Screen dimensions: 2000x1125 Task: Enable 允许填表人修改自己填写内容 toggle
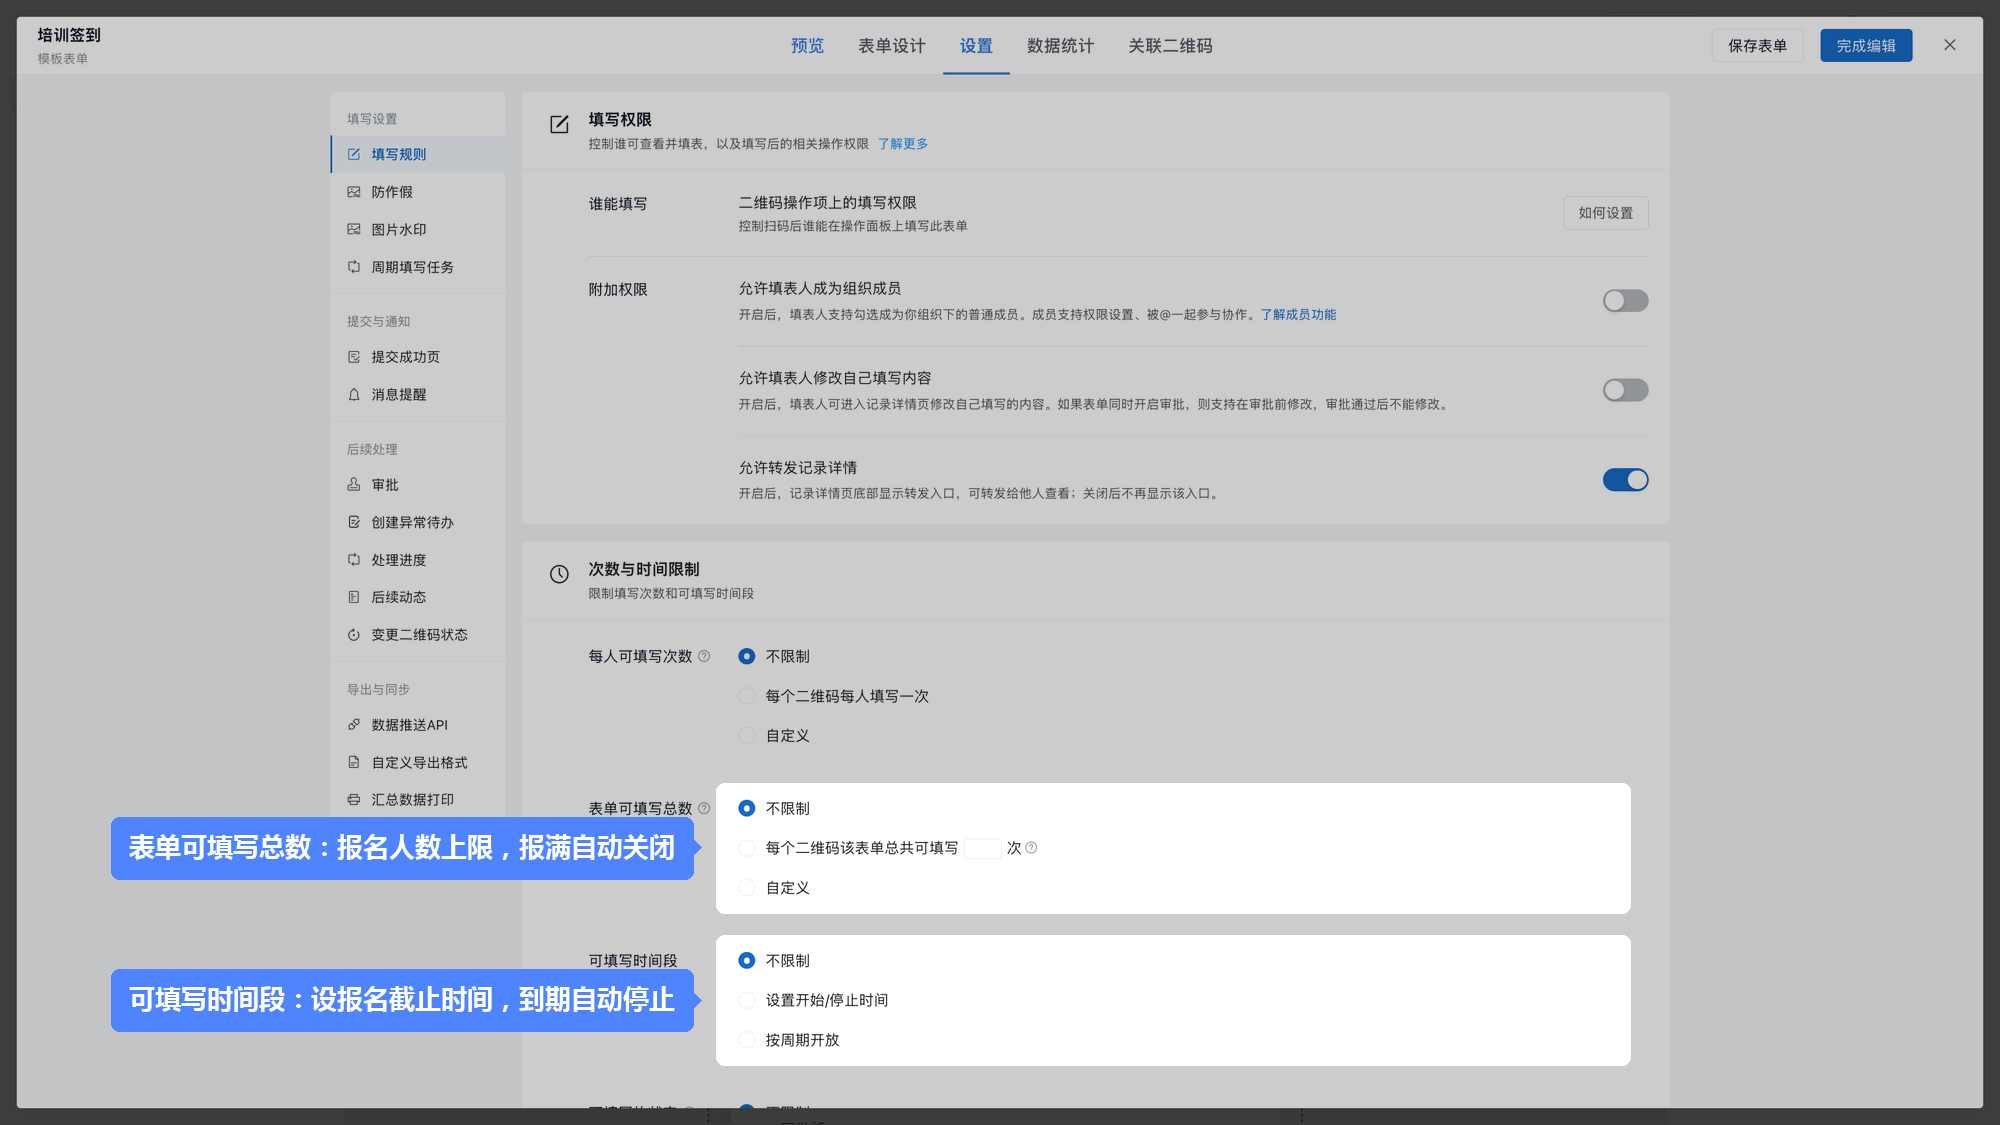pos(1625,390)
